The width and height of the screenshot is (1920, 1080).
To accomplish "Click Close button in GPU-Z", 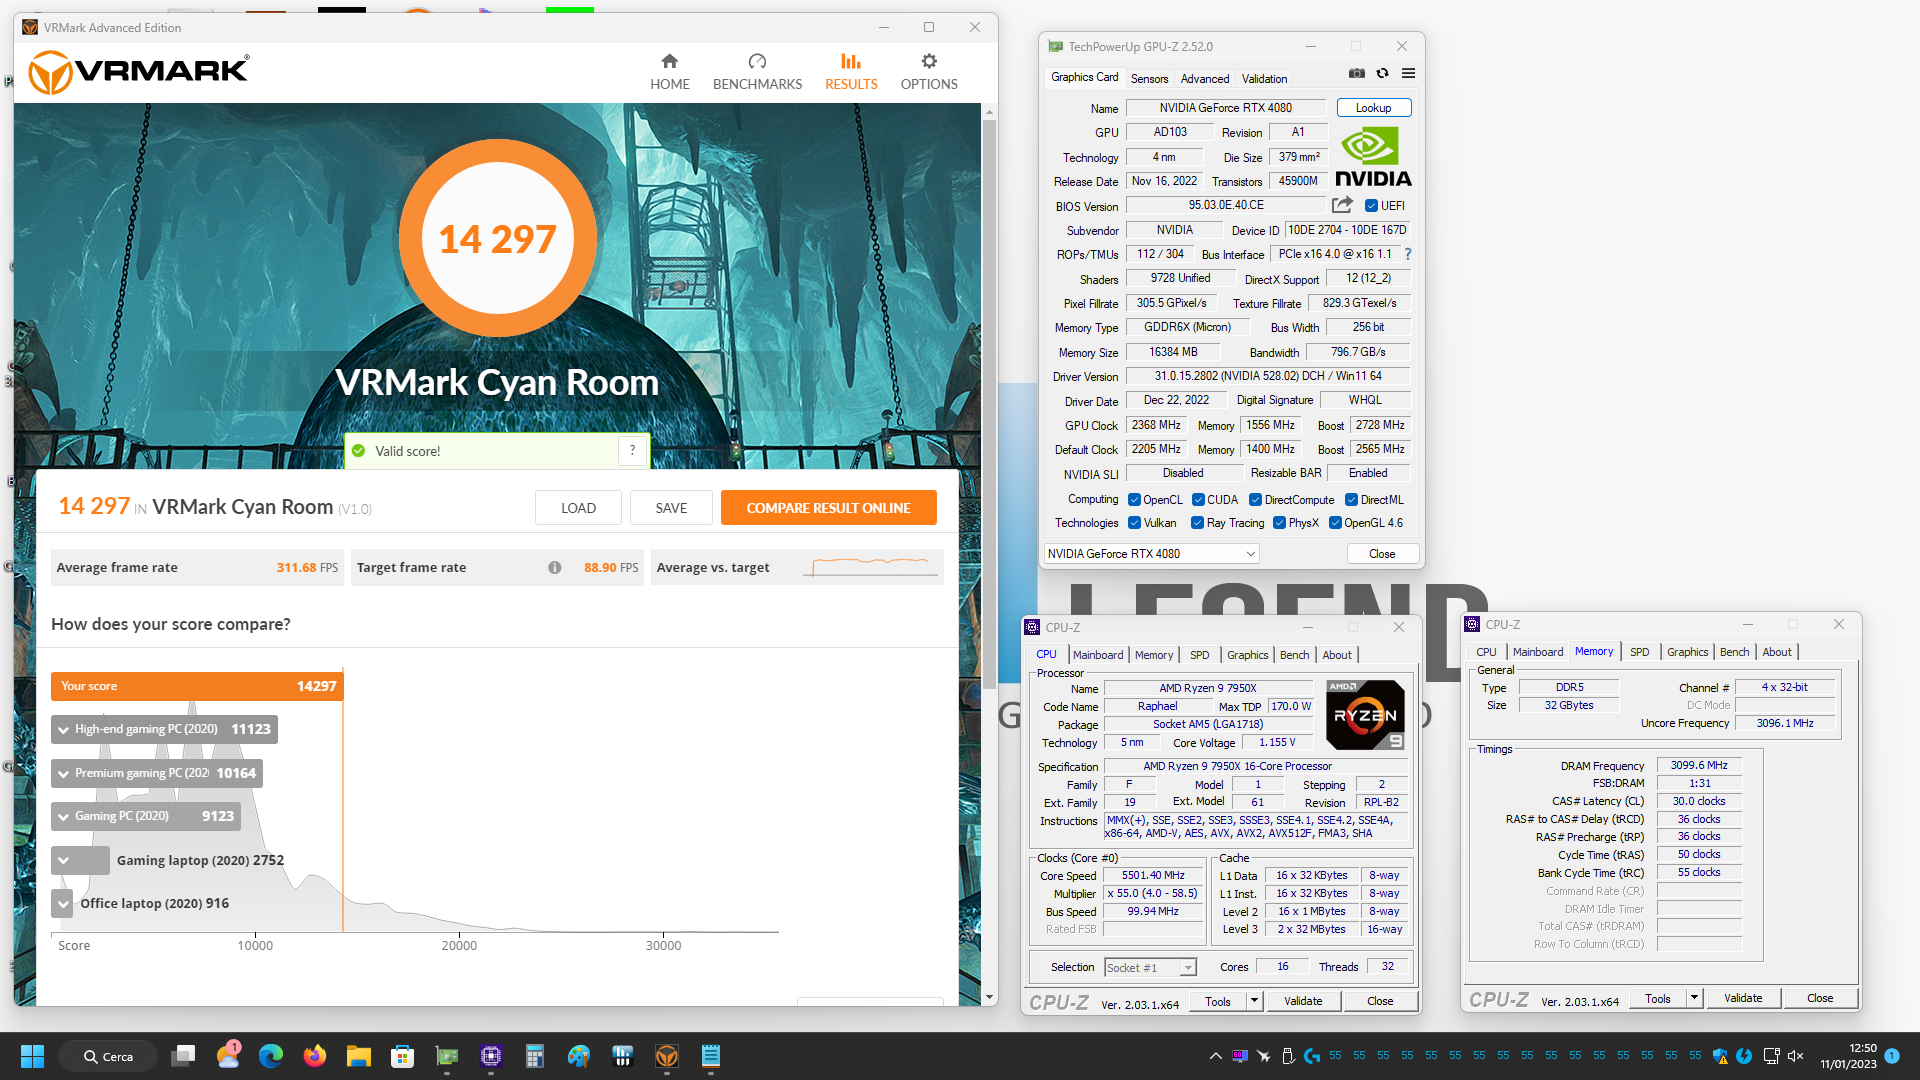I will (1382, 554).
